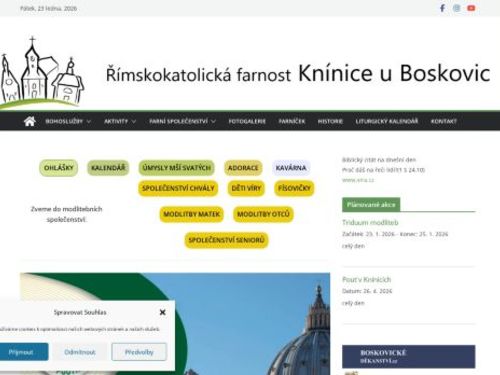Viewport: 500px width, 375px height.
Task: Click the Děti víry button
Action: pos(246,188)
